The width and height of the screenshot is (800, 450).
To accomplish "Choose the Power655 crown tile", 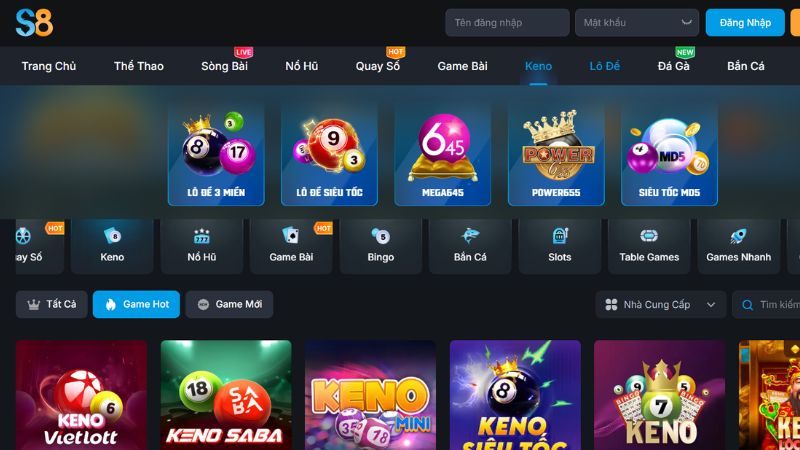I will click(x=556, y=155).
